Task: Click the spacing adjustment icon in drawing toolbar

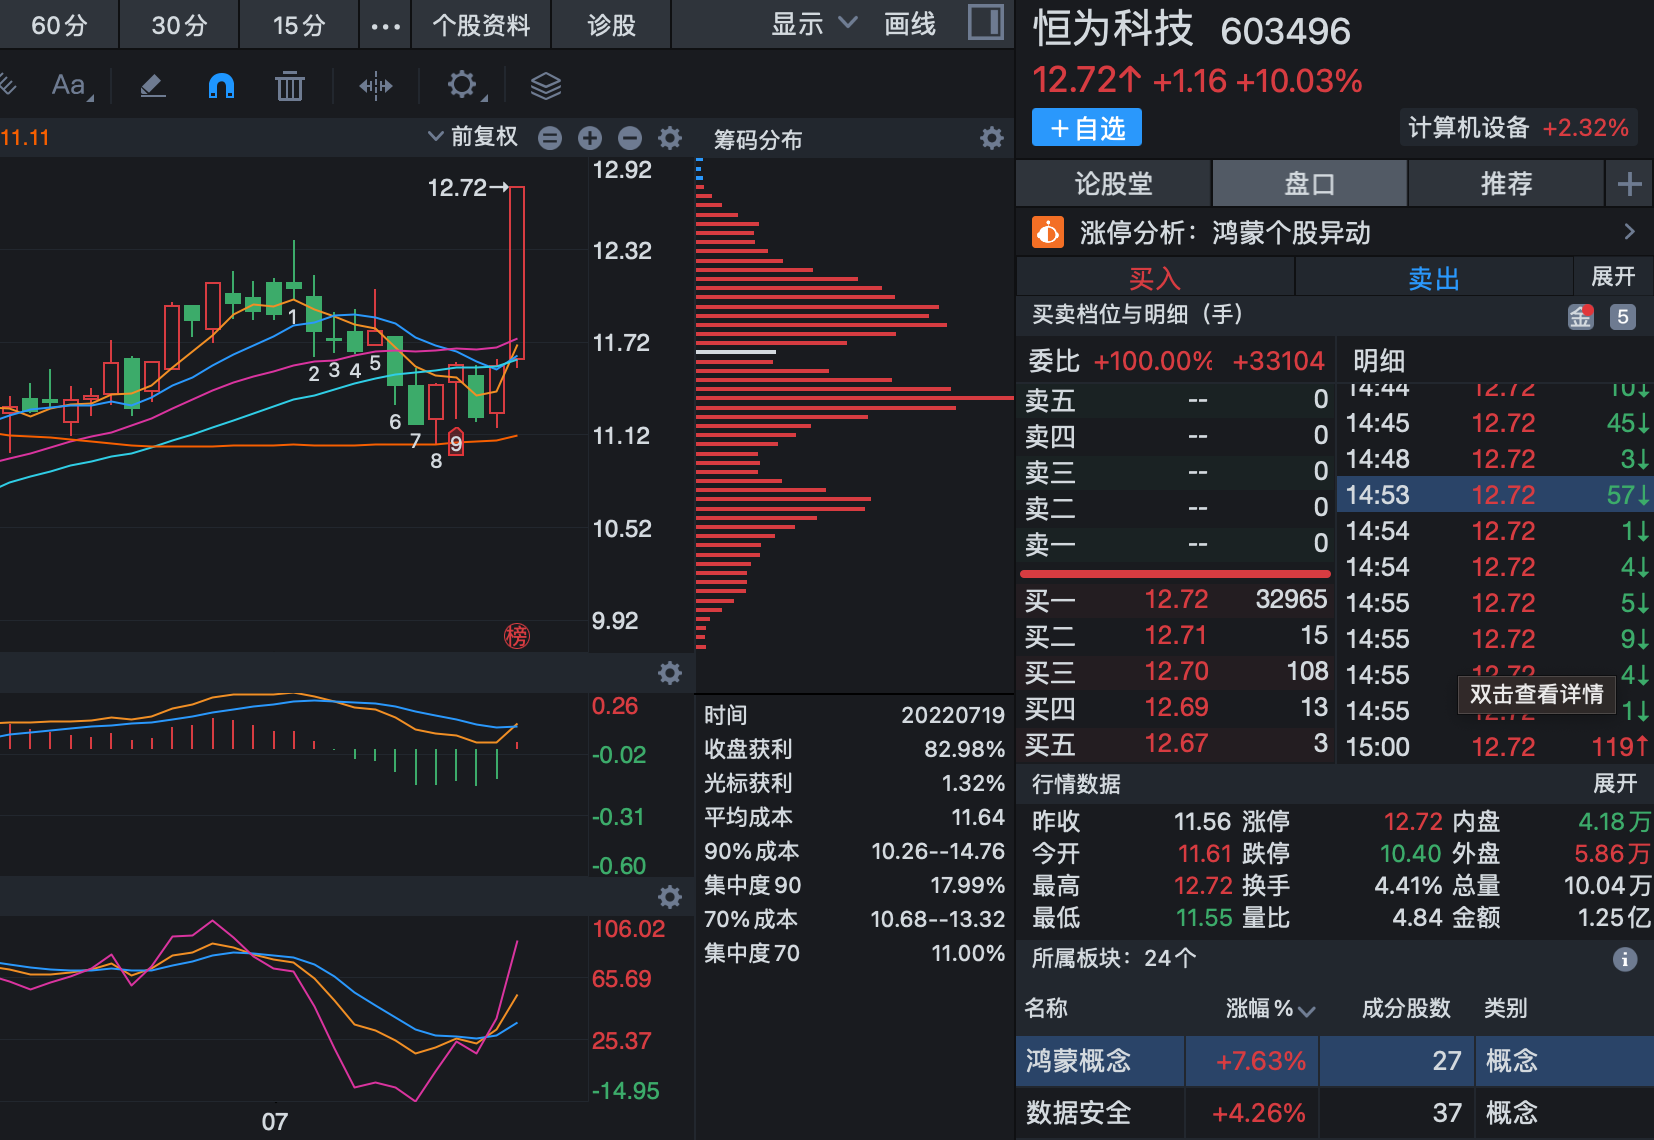Action: point(375,86)
